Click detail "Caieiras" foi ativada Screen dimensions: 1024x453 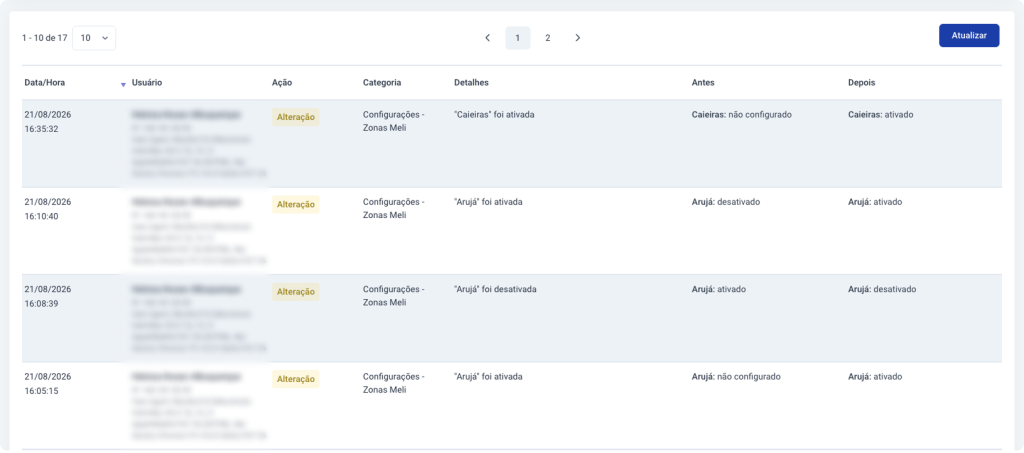(x=494, y=114)
